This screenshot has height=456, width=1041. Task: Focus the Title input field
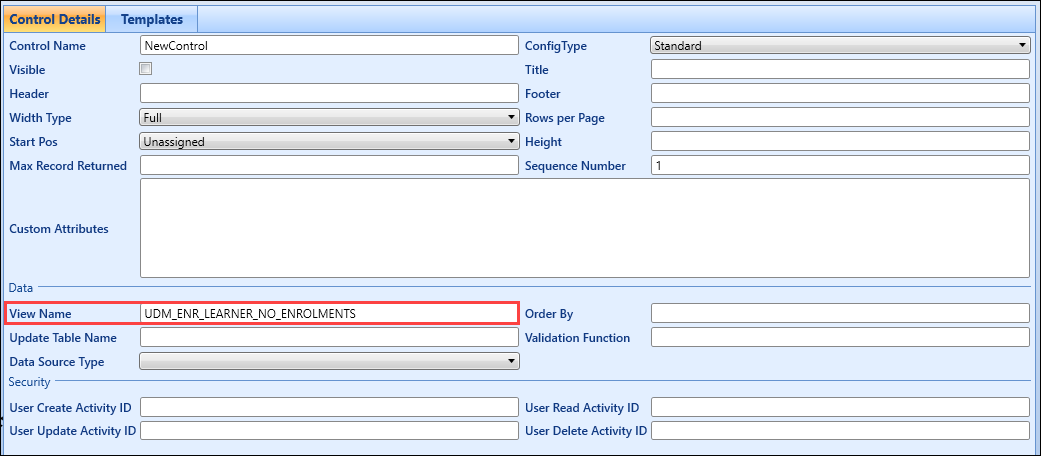point(839,69)
